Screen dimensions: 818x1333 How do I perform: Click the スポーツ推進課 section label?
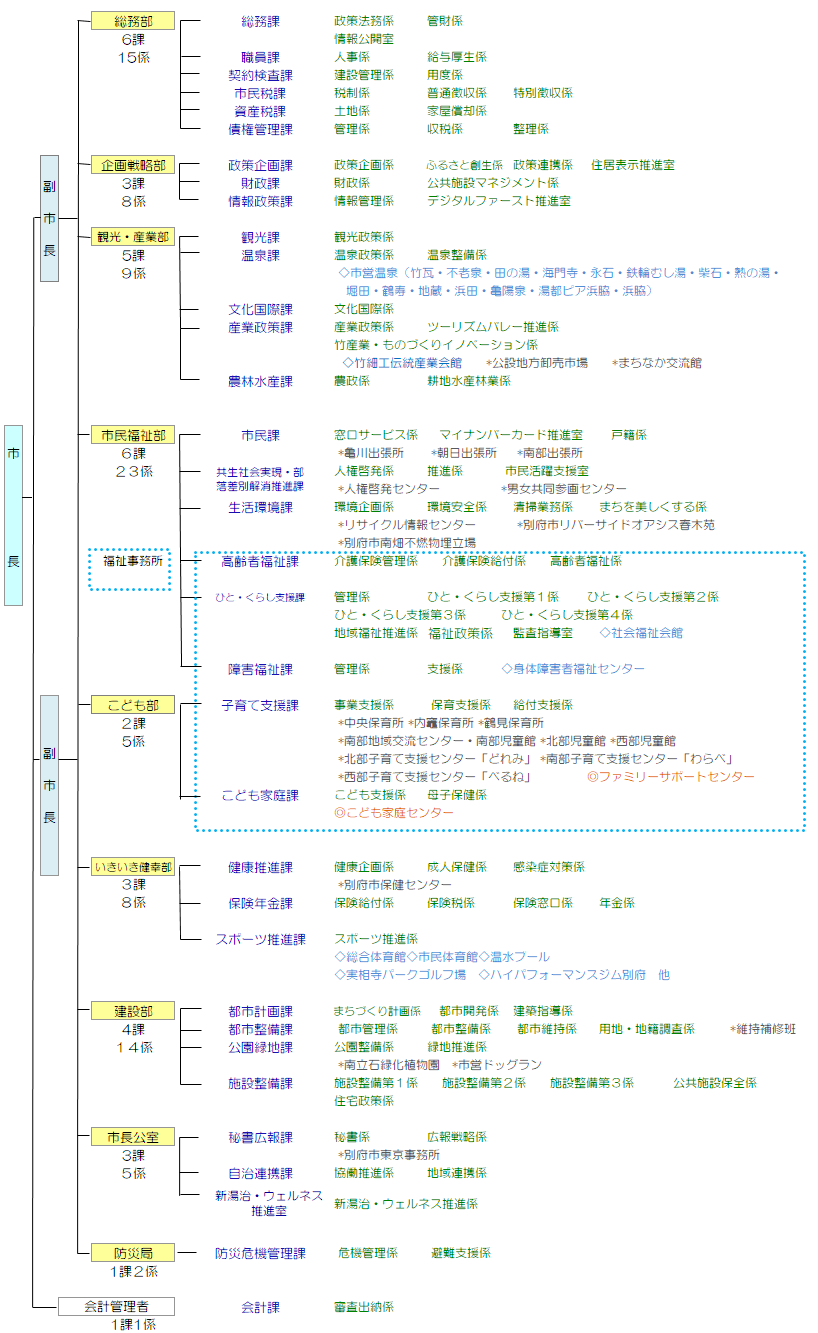pyautogui.click(x=260, y=939)
